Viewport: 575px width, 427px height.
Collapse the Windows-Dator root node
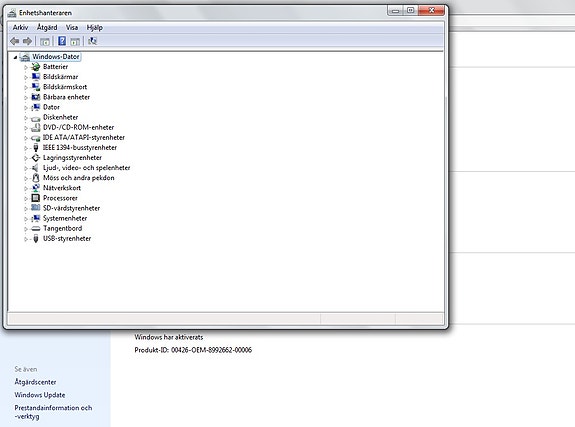(15, 57)
